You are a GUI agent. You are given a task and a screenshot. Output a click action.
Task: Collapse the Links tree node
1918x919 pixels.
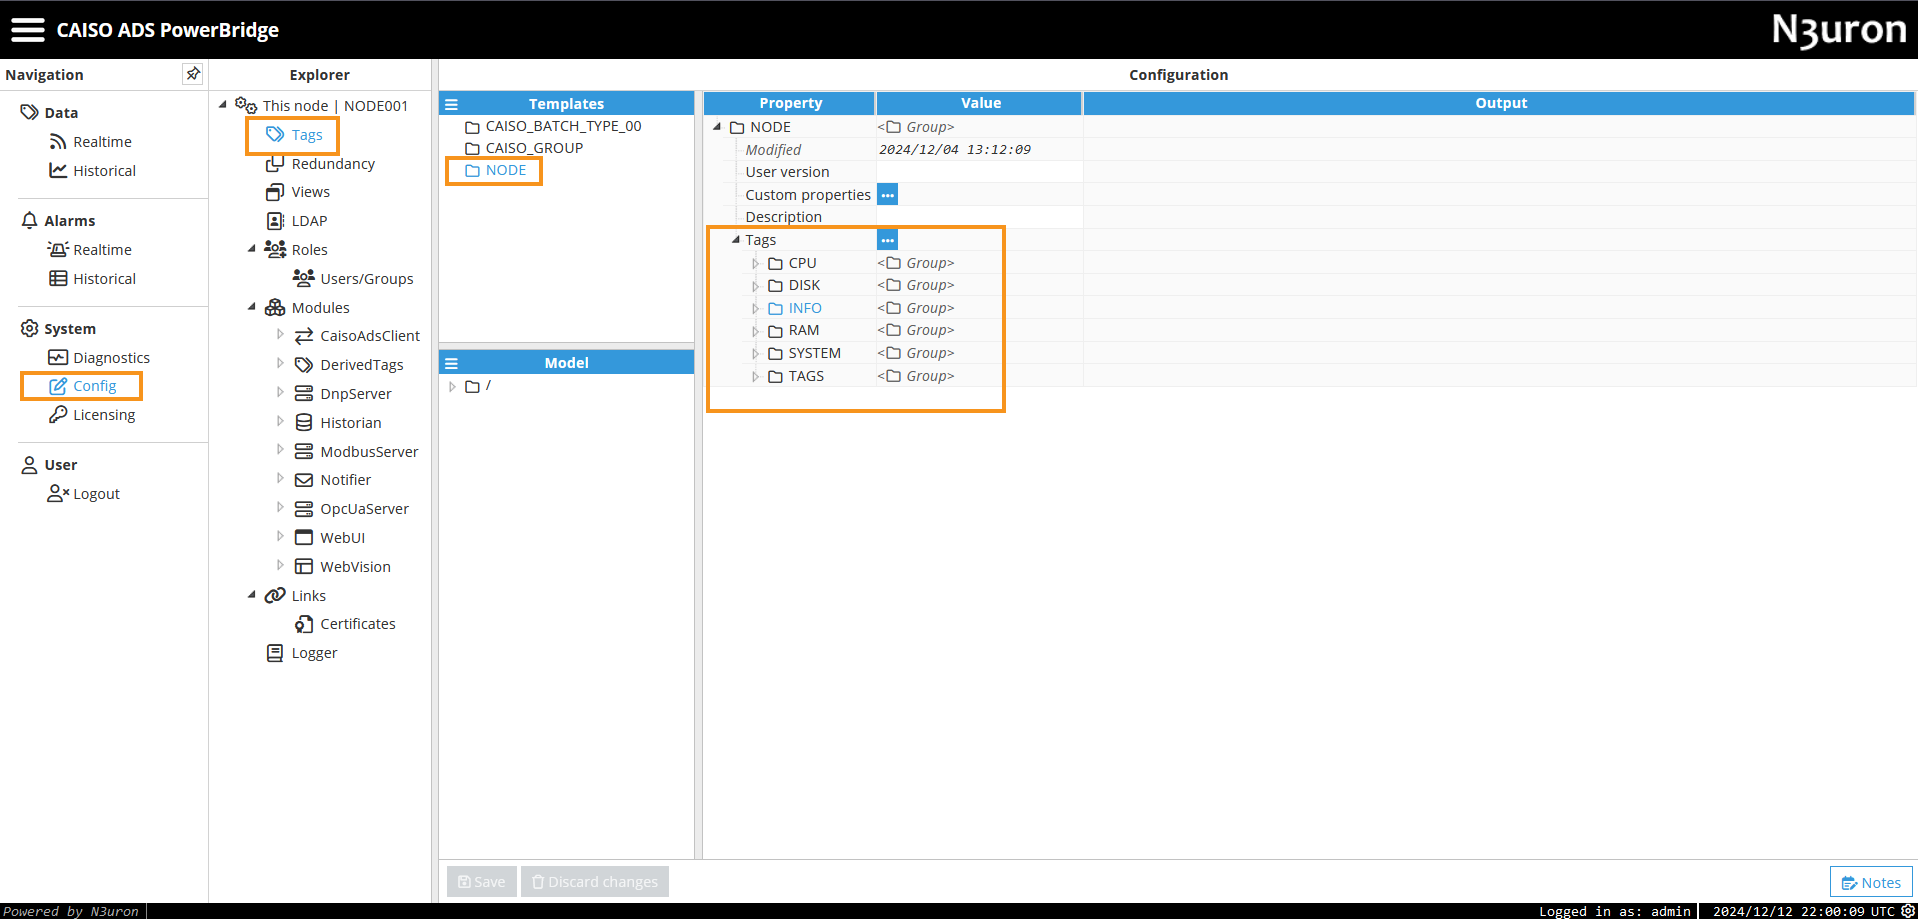(x=252, y=595)
